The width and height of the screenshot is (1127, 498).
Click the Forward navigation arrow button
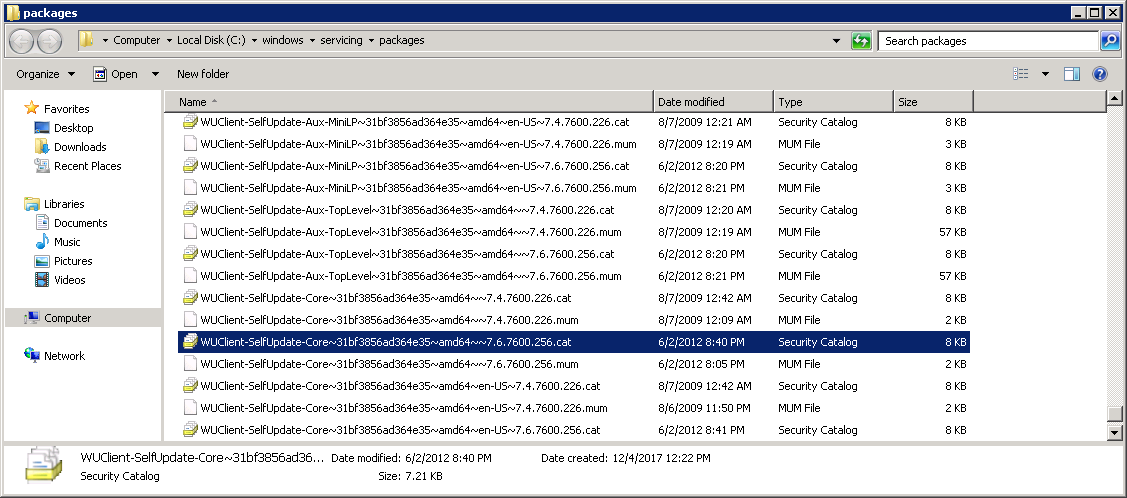tap(49, 41)
